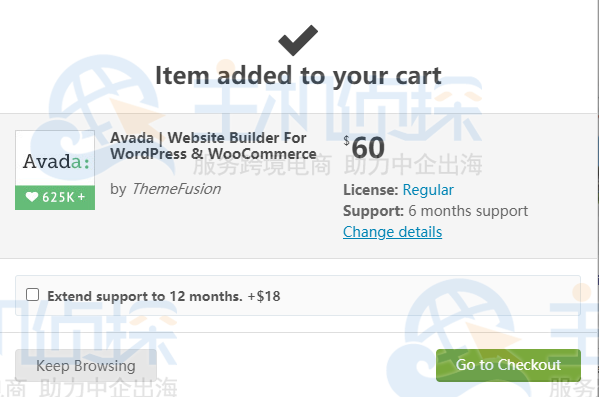Click the '6 months support' text

pyautogui.click(x=468, y=211)
